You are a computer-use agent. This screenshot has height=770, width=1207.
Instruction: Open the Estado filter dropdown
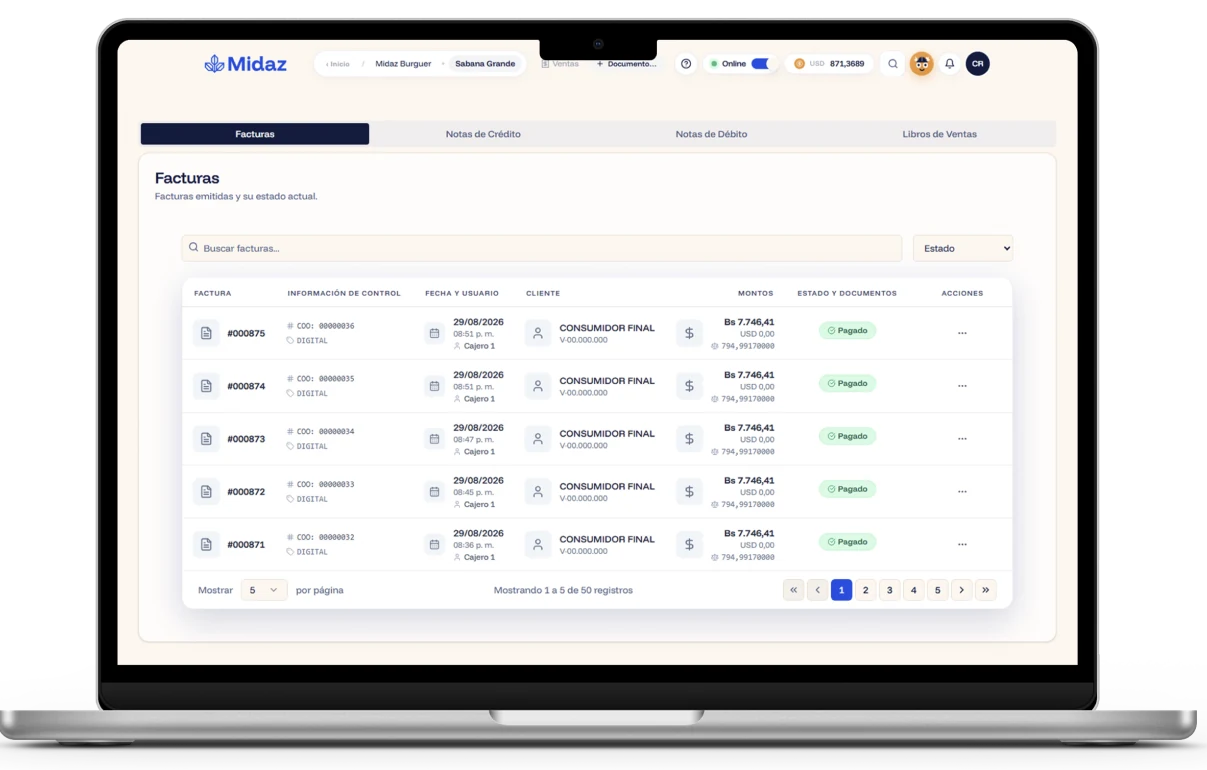tap(963, 248)
